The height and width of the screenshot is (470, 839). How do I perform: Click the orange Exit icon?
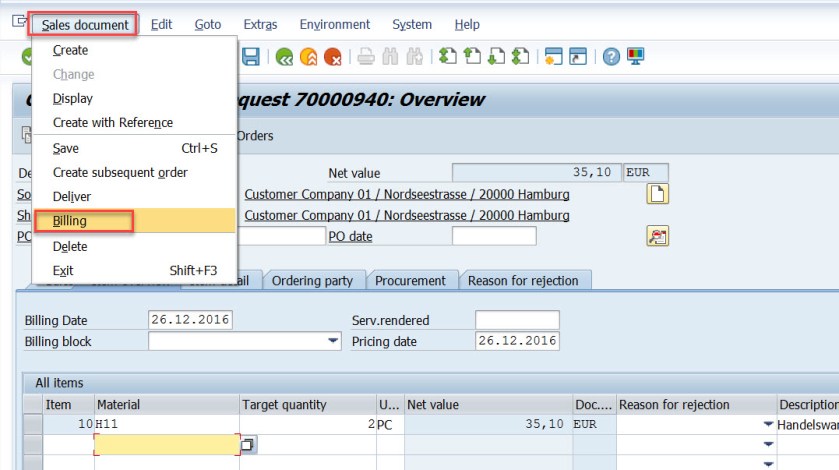309,56
